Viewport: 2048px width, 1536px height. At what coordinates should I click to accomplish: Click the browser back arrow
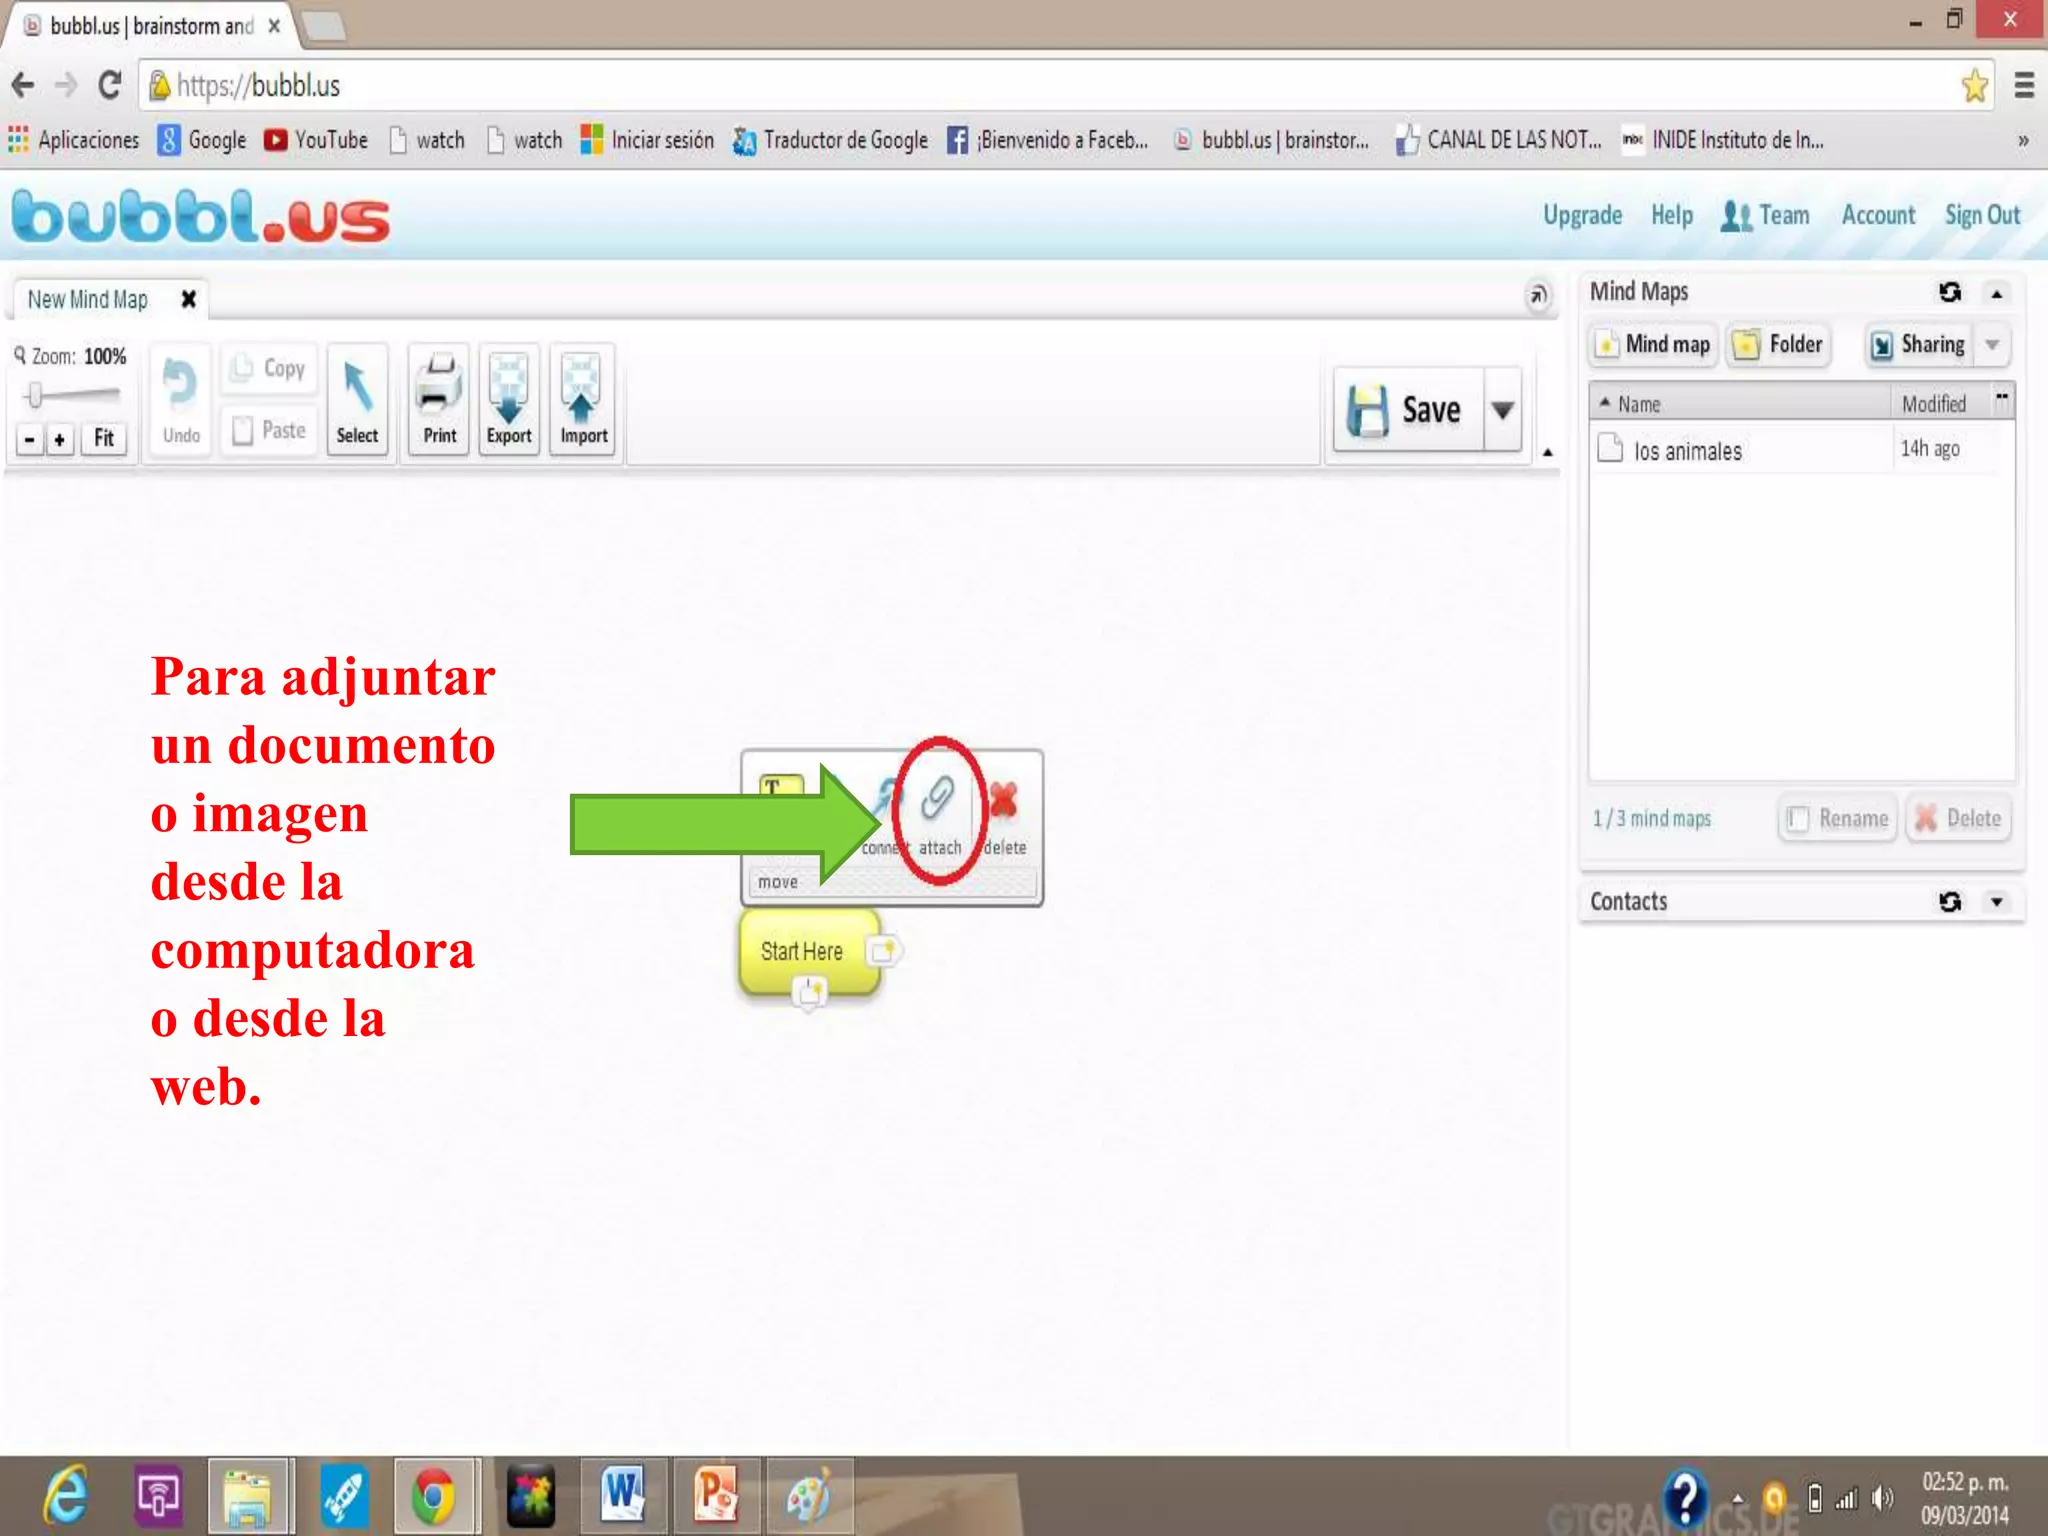click(x=23, y=86)
